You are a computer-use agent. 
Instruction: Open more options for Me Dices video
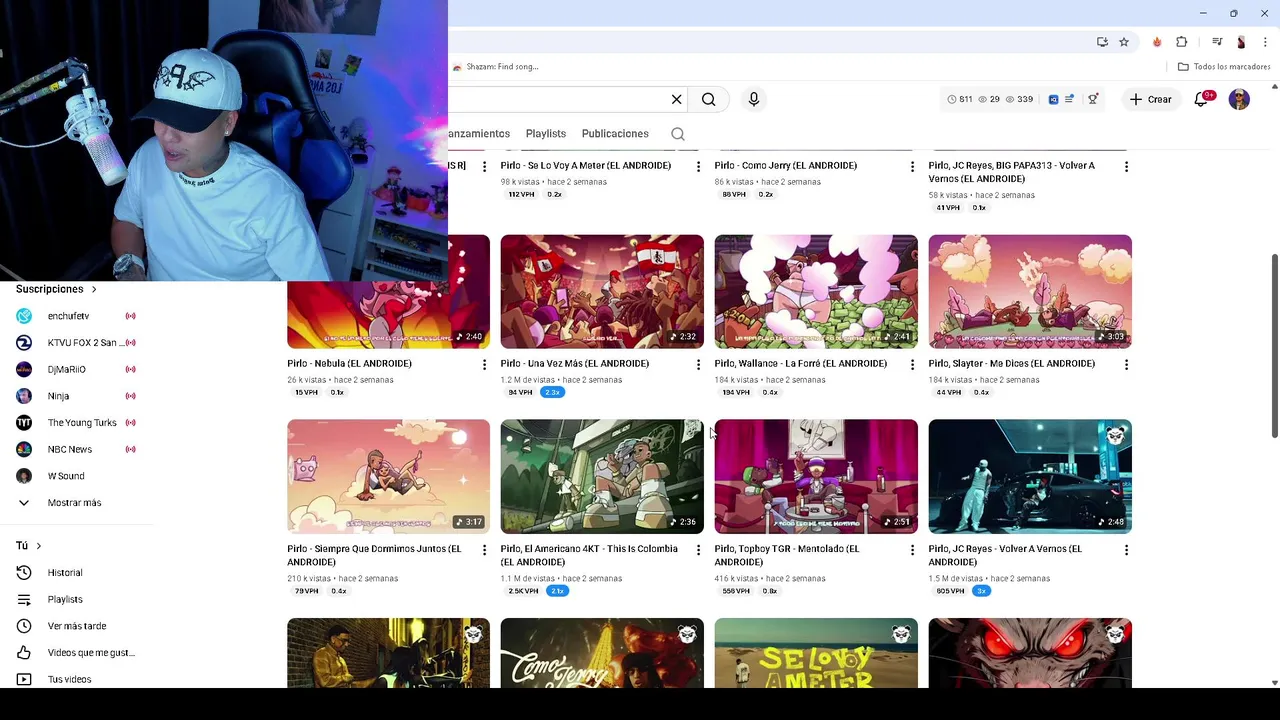1126,364
